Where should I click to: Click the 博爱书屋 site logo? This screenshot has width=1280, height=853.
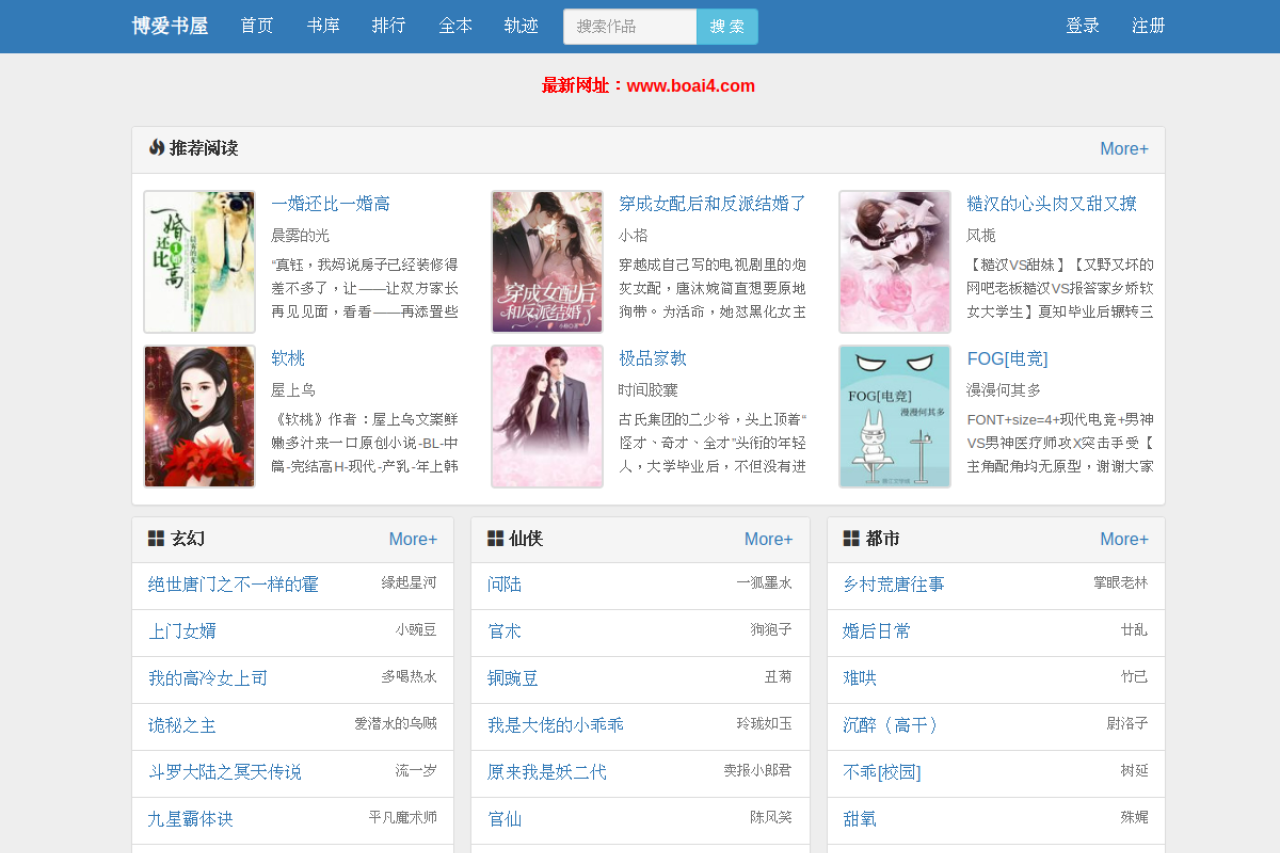(170, 26)
